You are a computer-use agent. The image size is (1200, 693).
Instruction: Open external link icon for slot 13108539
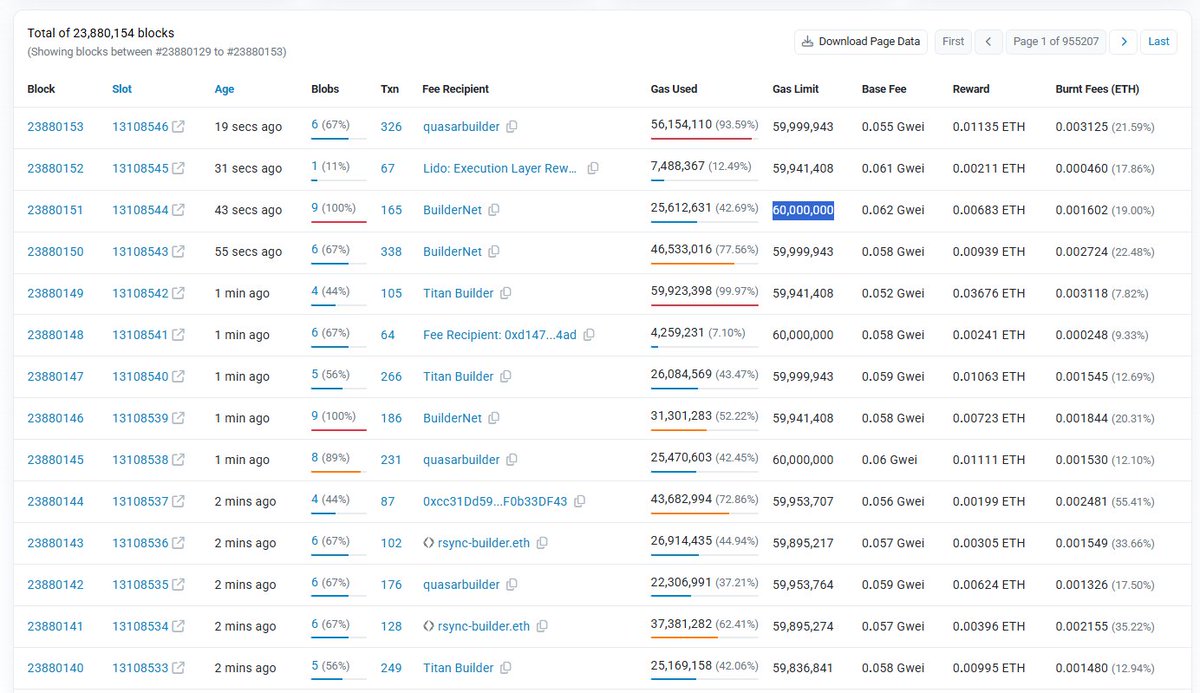178,418
